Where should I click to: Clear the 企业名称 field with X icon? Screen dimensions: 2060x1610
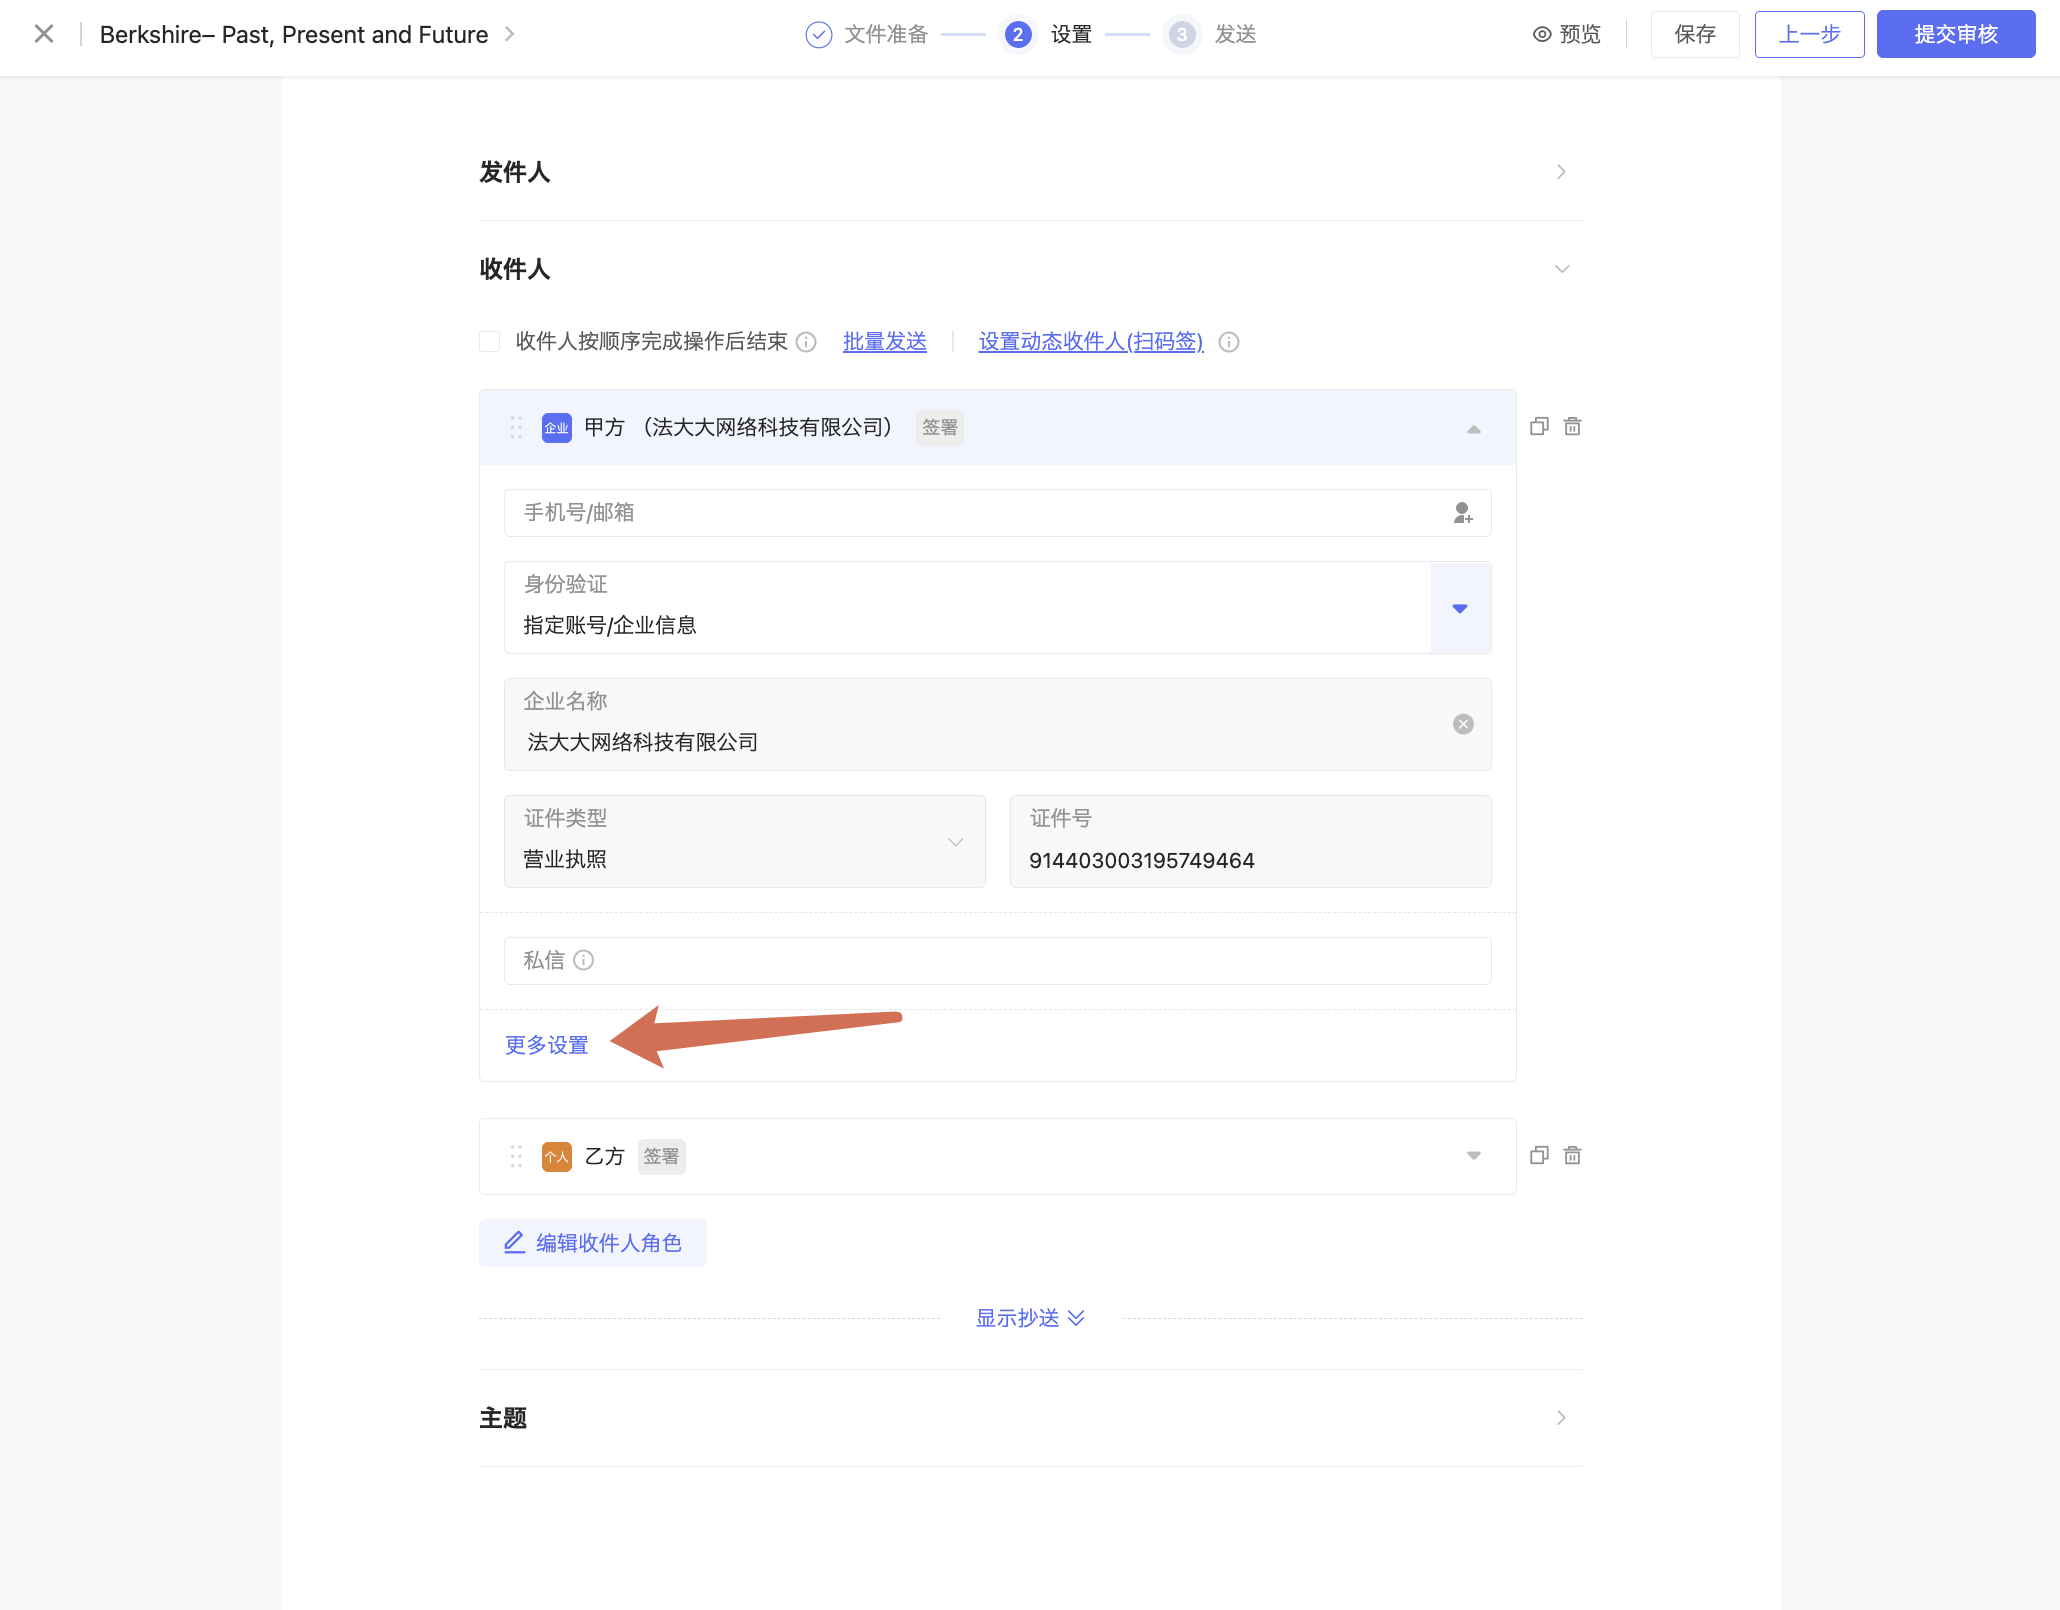[1463, 724]
